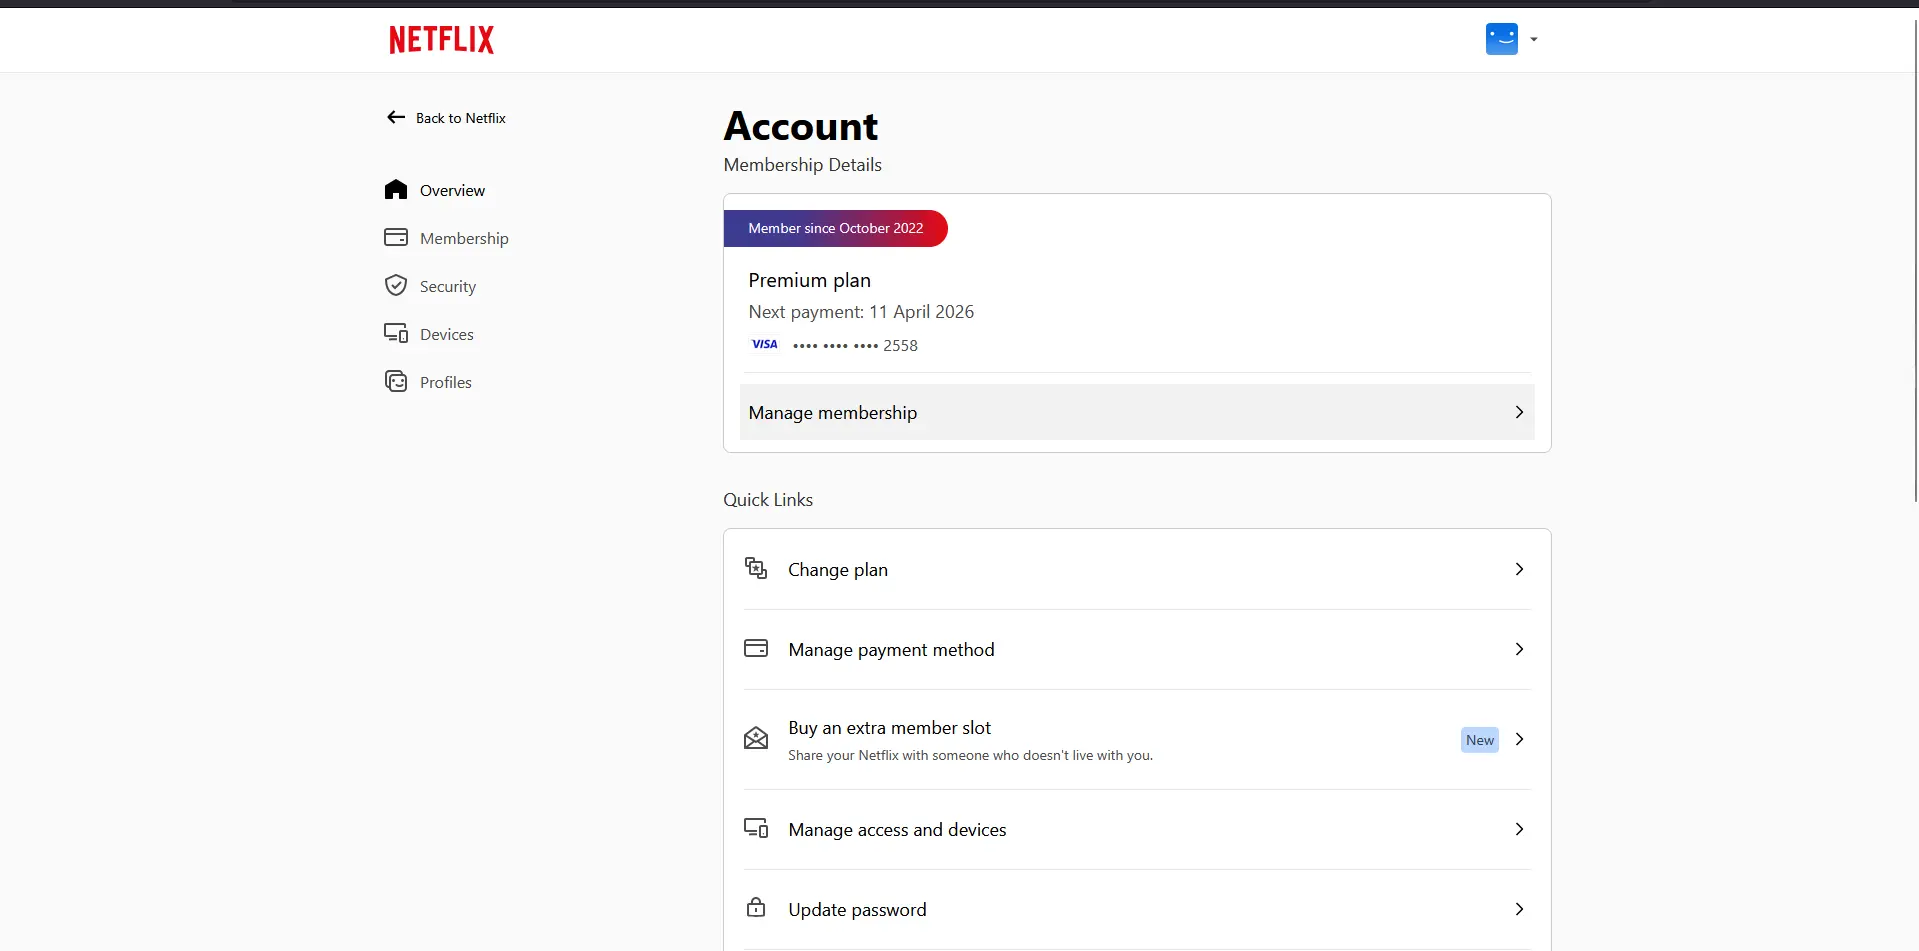Click the Change plan icon in Quick Links

click(756, 569)
